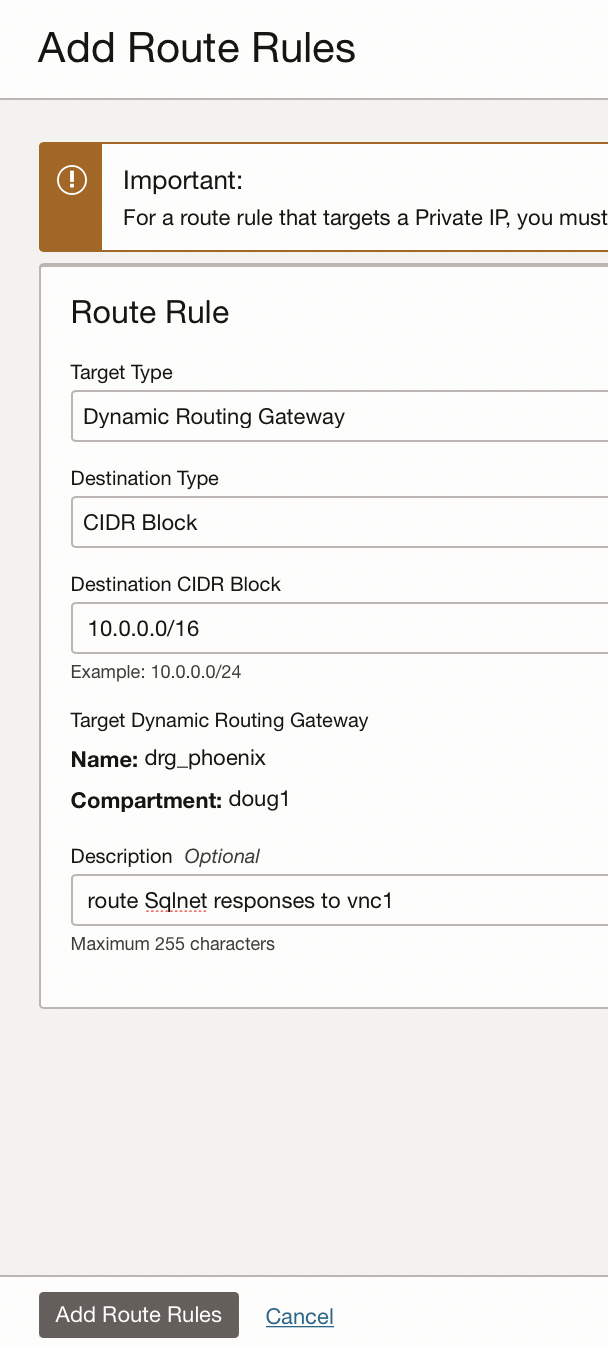608x1348 pixels.
Task: Click the Add Route Rules page title
Action: tap(197, 48)
